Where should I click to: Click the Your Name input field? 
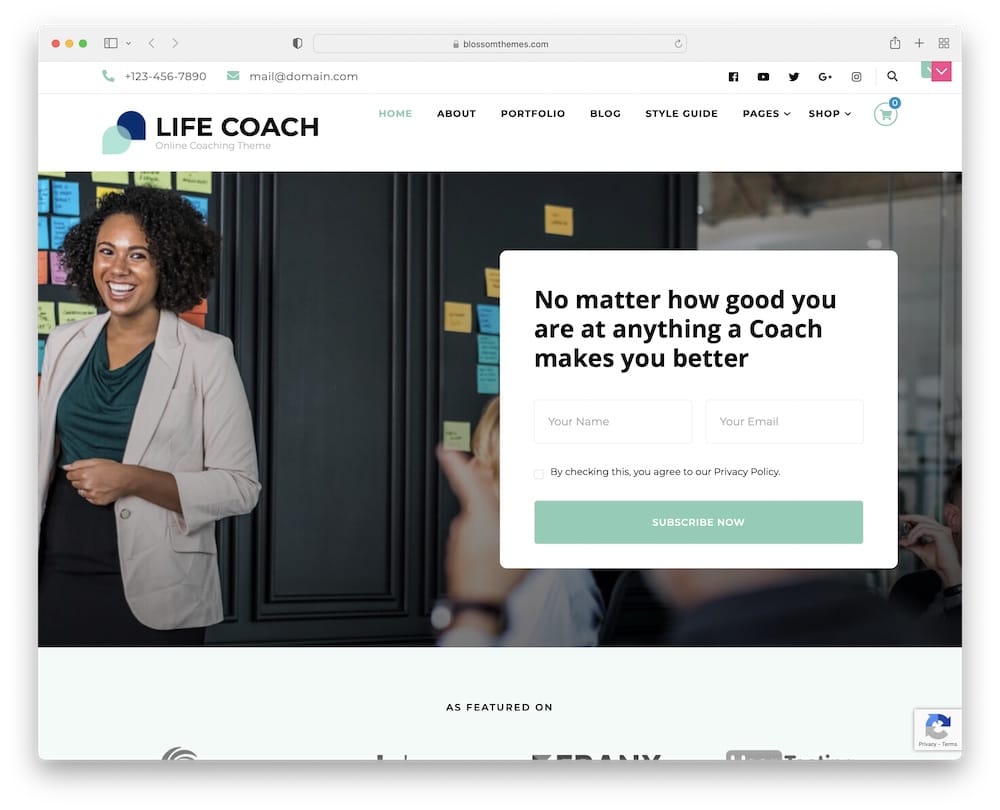pos(613,422)
